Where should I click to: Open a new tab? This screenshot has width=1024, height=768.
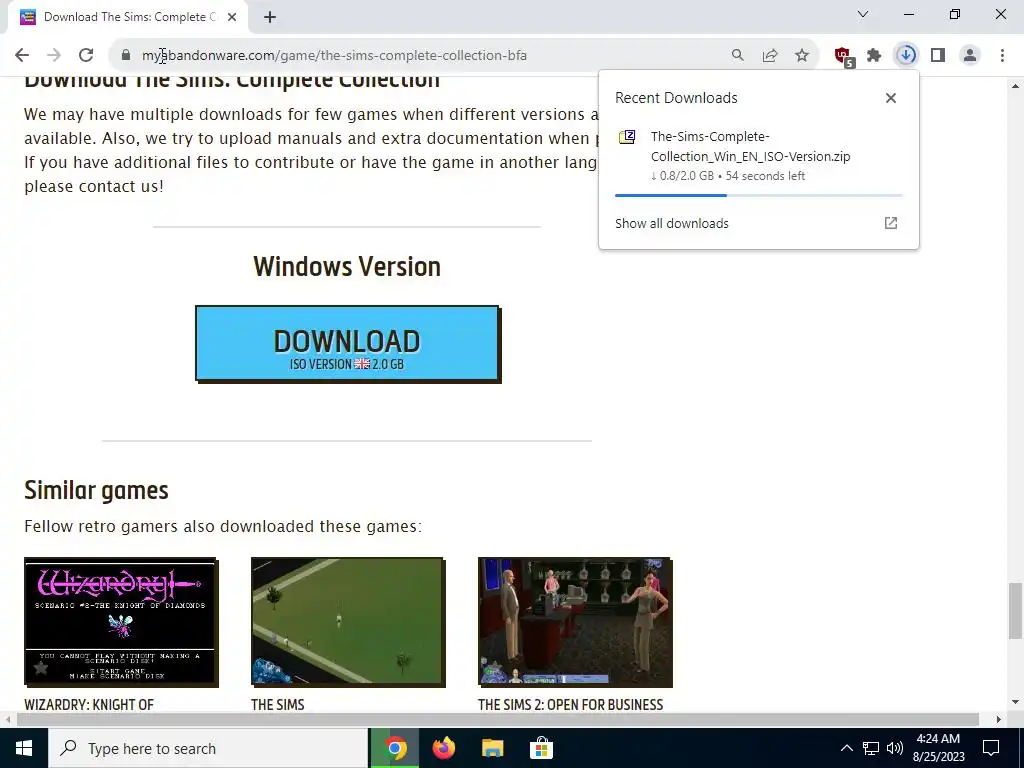[x=270, y=17]
